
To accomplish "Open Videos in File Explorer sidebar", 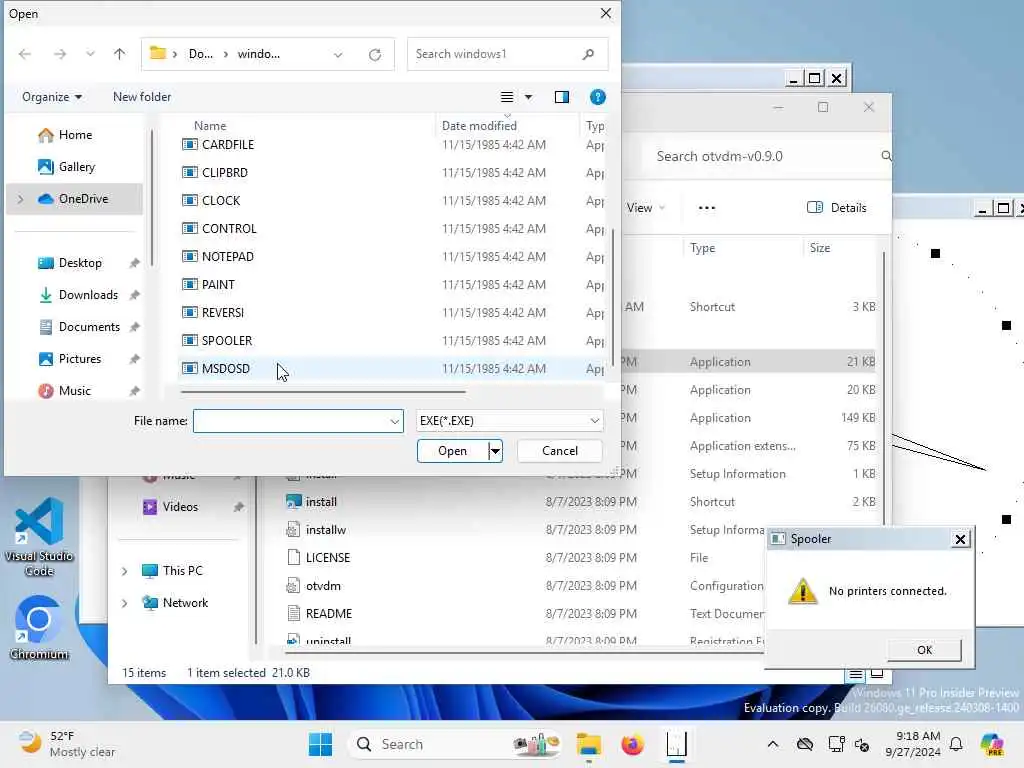I will (x=170, y=507).
